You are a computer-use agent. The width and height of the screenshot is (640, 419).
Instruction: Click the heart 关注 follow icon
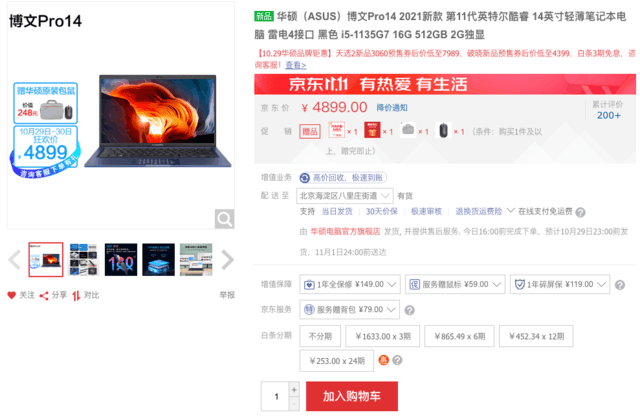pos(12,295)
